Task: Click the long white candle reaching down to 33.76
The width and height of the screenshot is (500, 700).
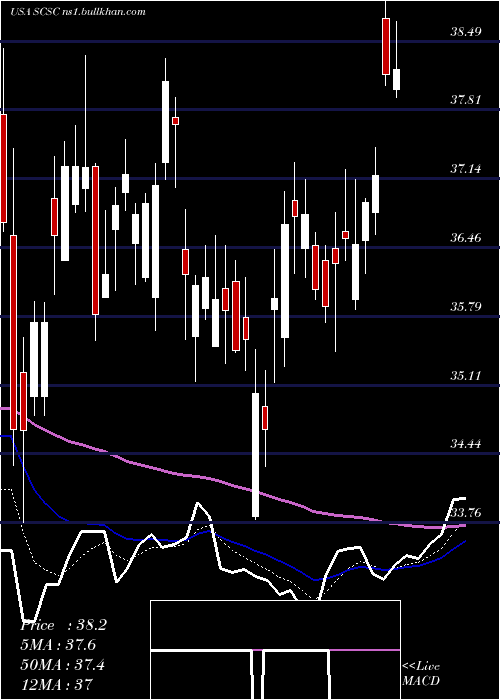Action: point(255,455)
